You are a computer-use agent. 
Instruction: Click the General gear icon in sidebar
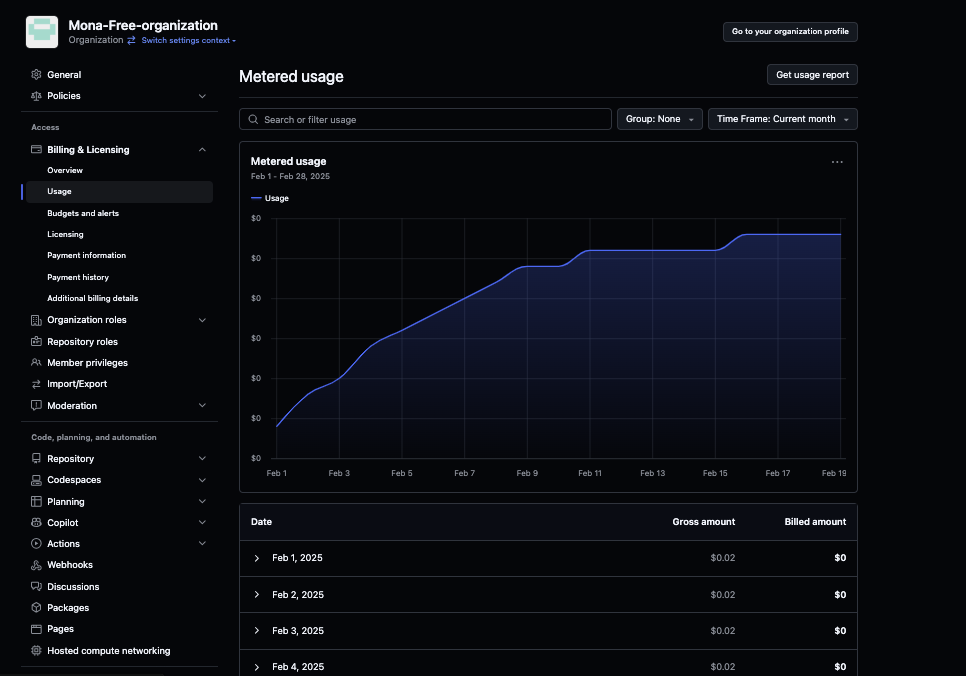pyautogui.click(x=36, y=75)
